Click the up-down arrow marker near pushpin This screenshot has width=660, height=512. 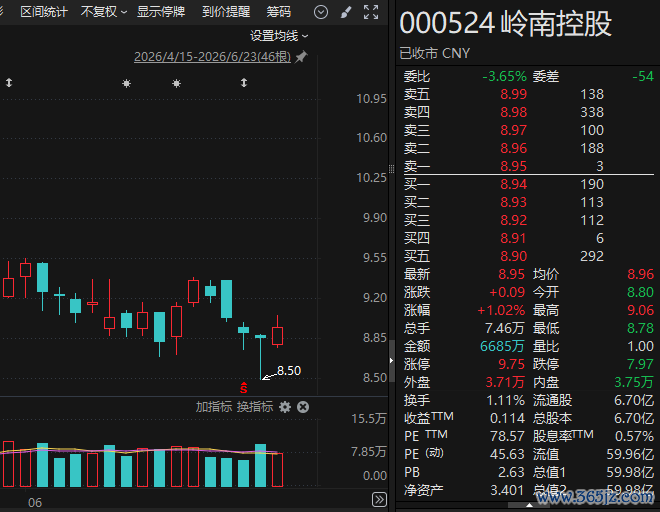coord(244,83)
